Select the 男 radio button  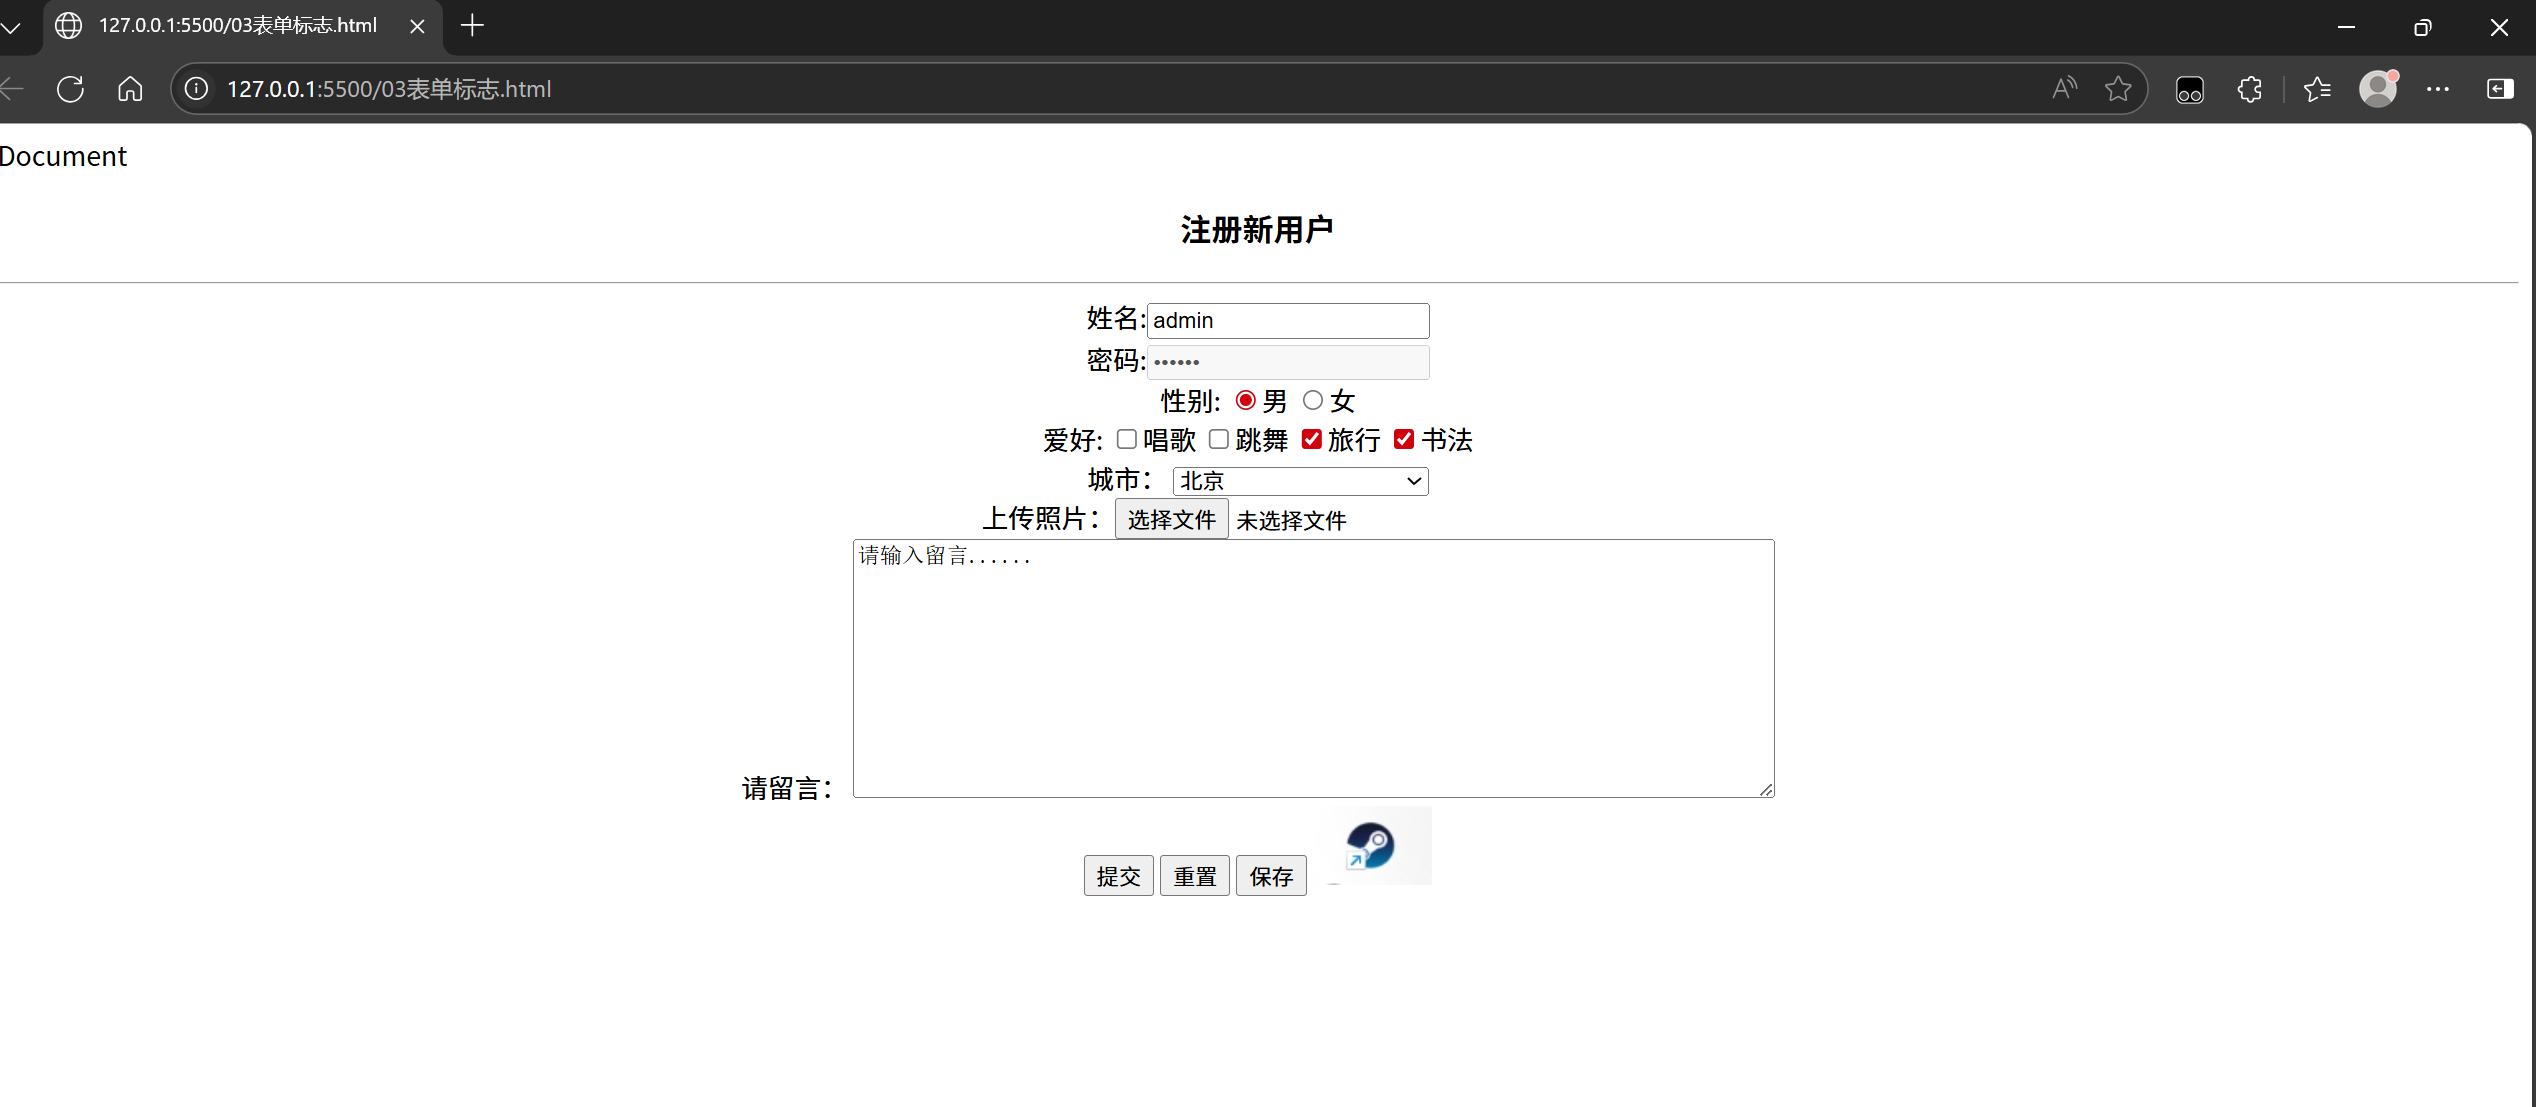point(1245,400)
